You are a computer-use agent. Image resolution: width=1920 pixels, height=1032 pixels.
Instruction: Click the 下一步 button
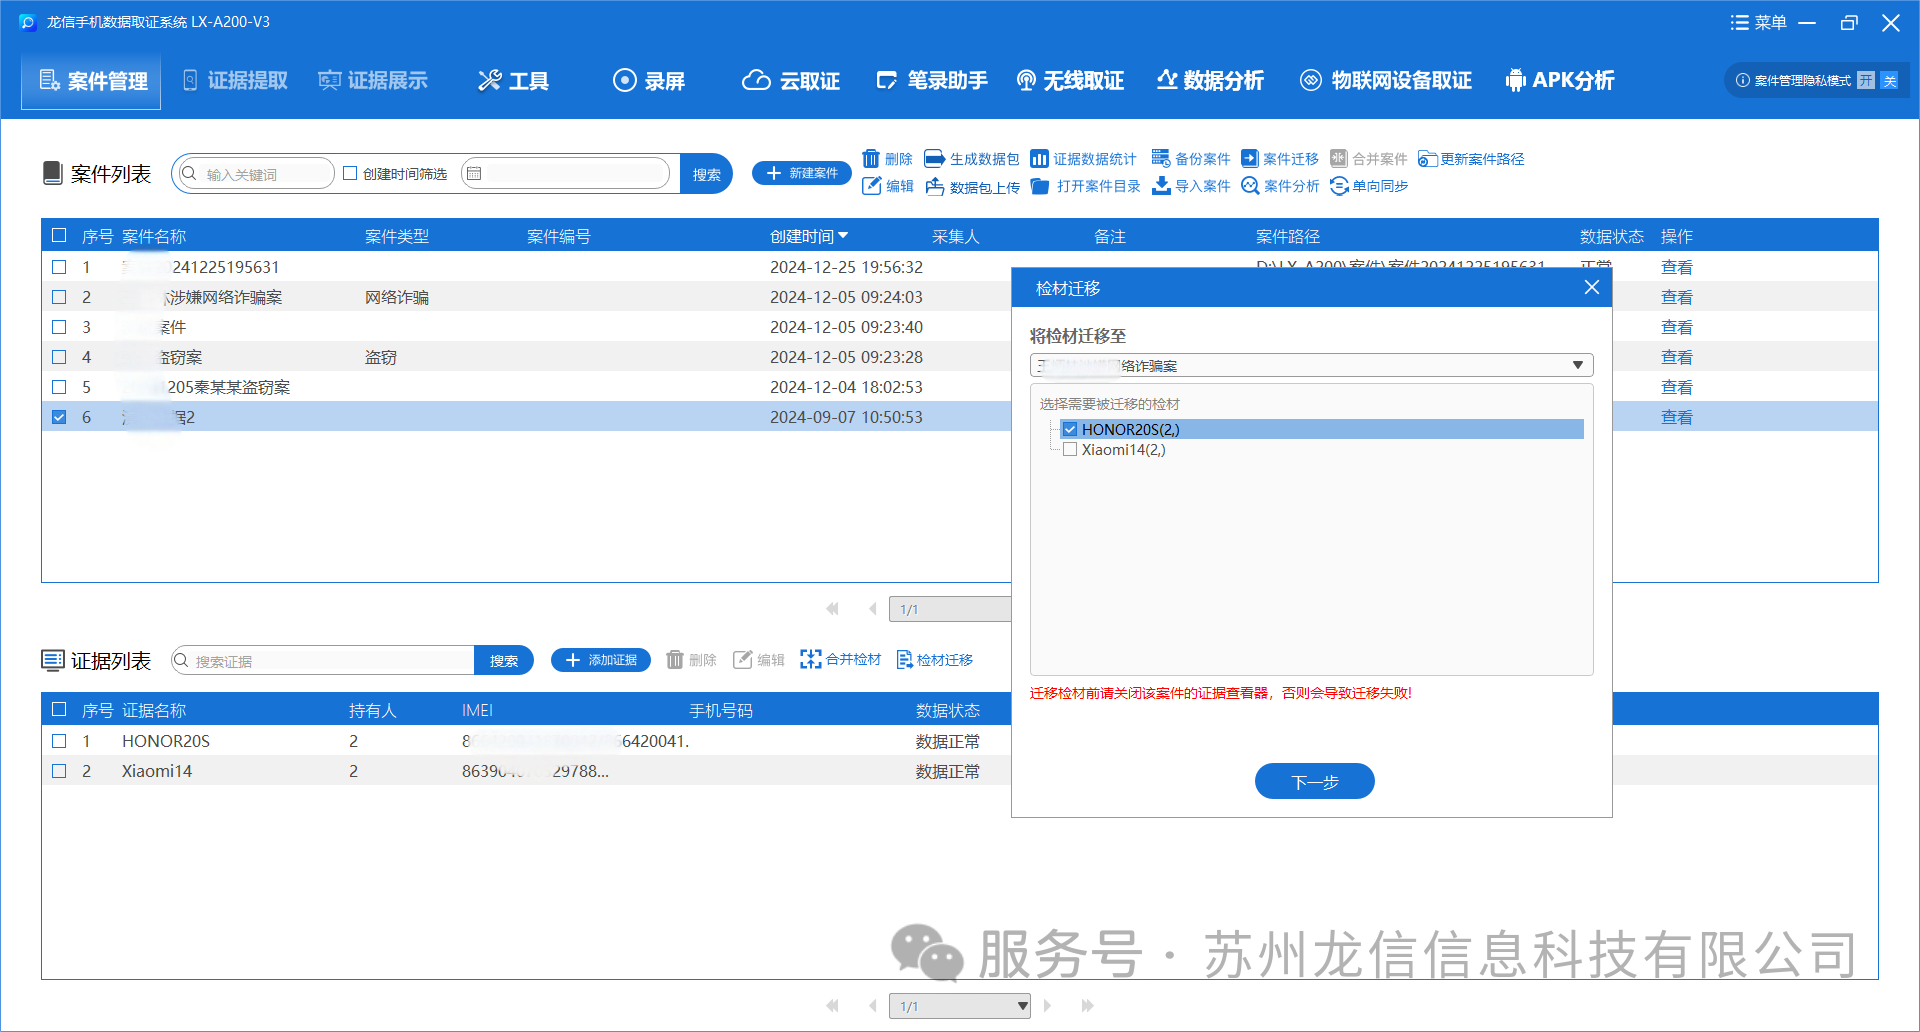pos(1314,782)
